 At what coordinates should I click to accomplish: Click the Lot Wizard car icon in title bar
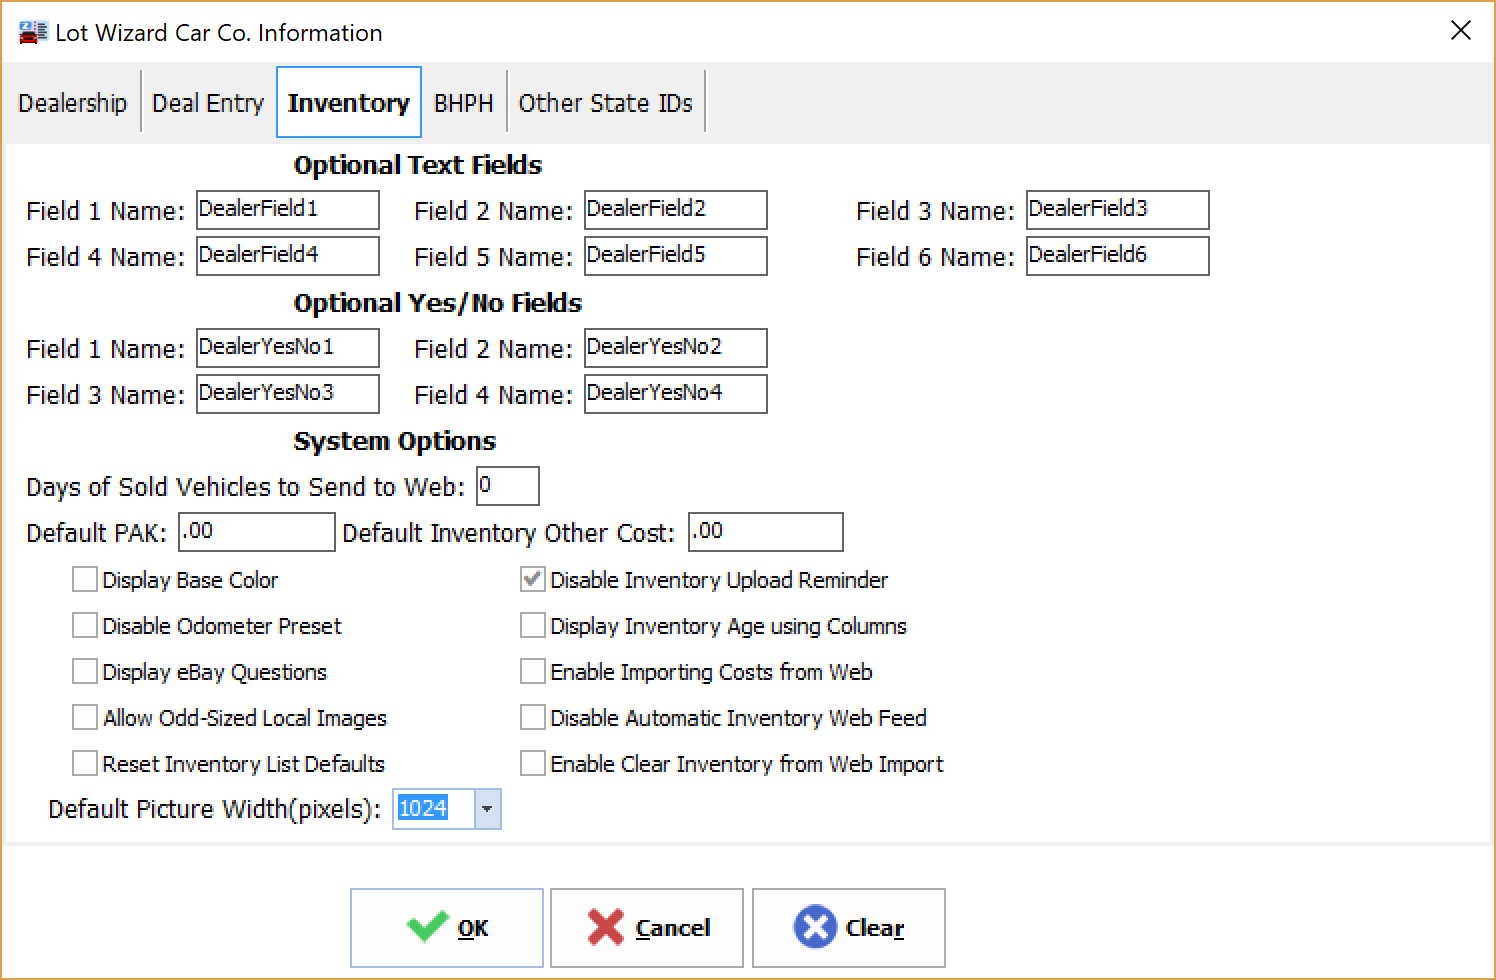(x=32, y=30)
